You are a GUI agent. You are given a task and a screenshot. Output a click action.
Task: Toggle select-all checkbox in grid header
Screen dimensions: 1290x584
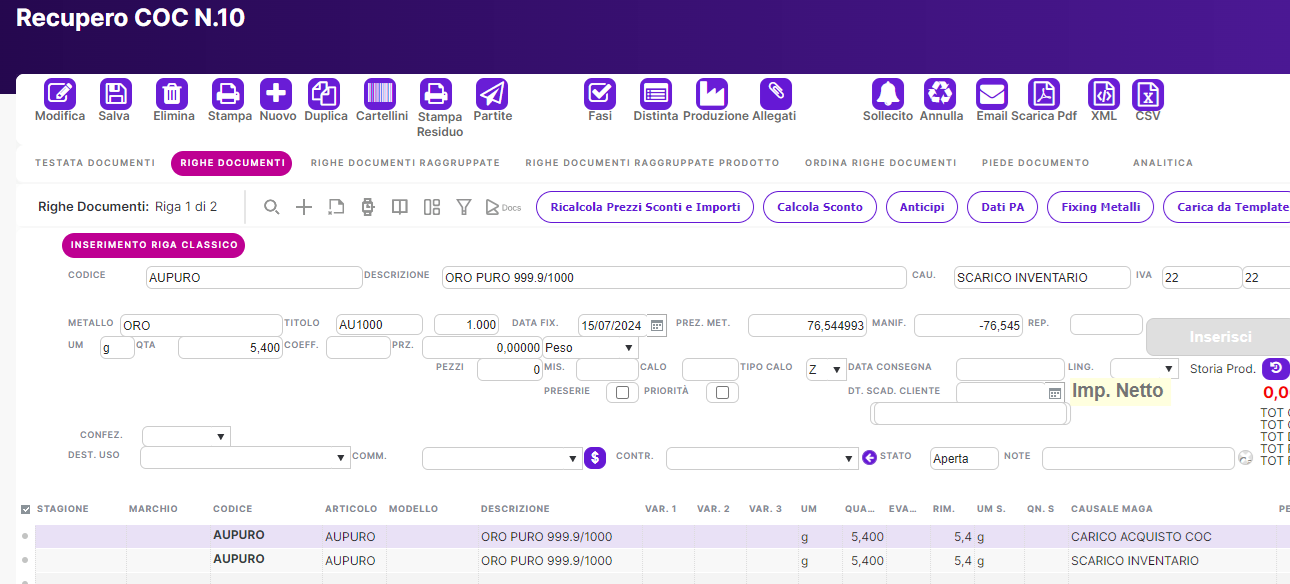pos(25,510)
